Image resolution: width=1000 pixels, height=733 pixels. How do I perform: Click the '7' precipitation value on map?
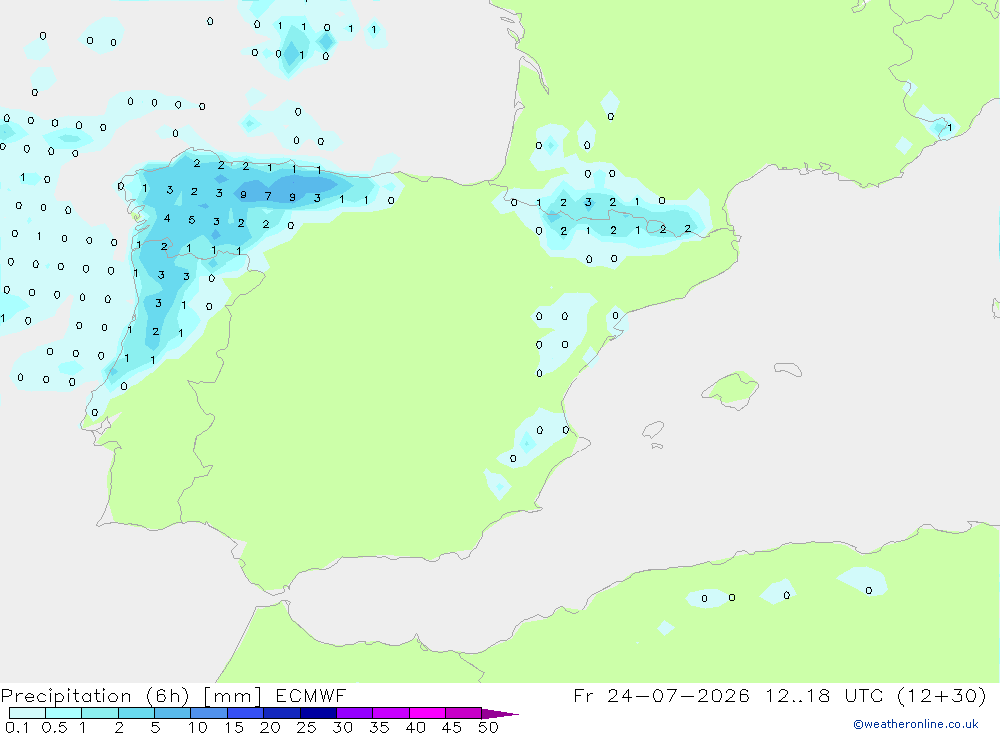(268, 196)
